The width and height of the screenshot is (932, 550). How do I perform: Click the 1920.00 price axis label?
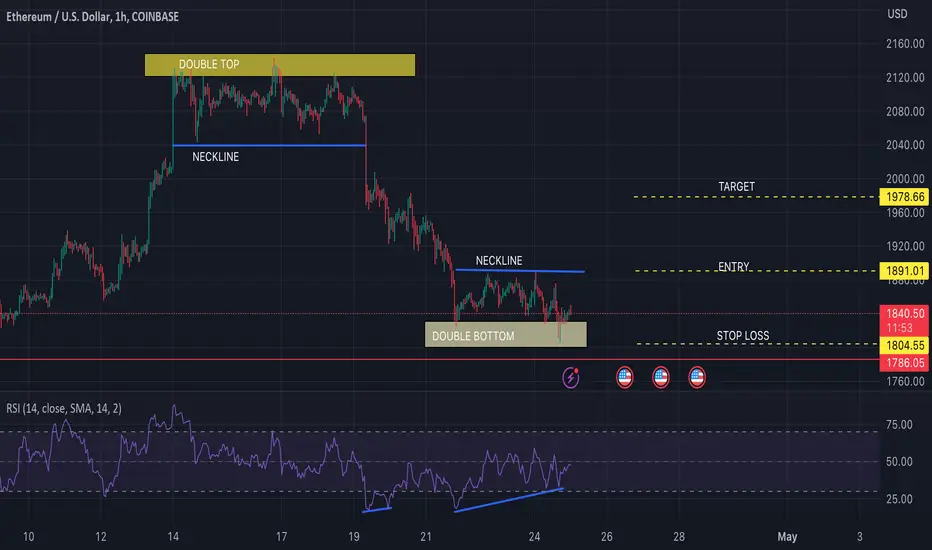click(905, 246)
